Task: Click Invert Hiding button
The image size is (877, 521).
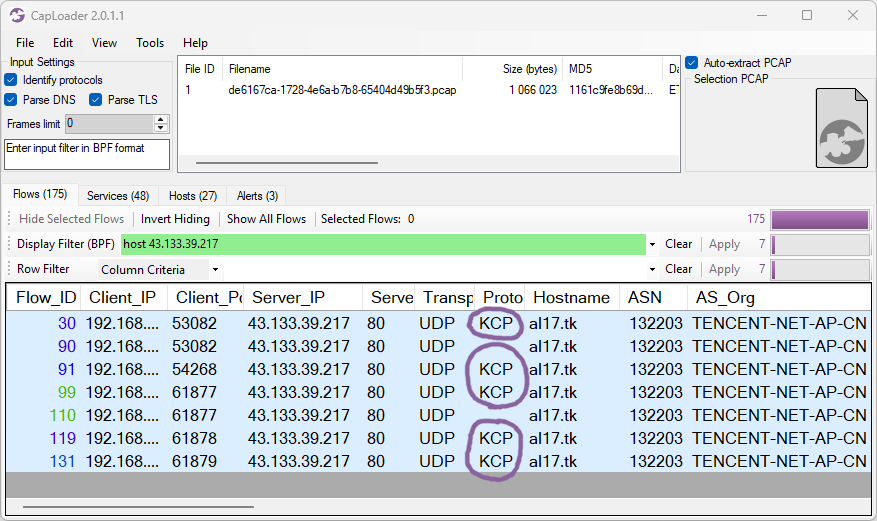Action: [x=175, y=219]
